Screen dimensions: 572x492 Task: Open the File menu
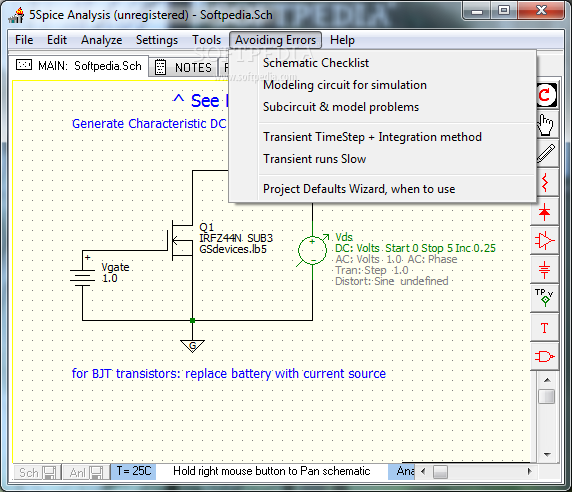pos(24,40)
